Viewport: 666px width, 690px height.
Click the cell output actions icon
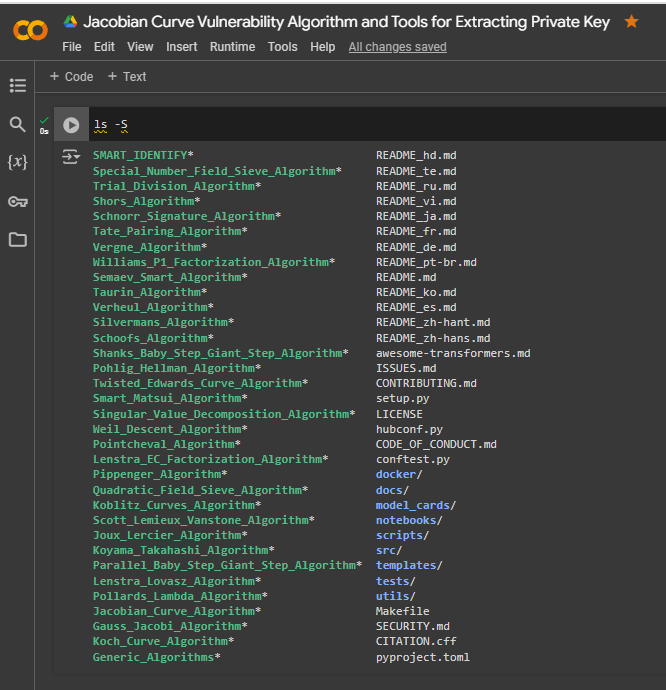point(70,157)
